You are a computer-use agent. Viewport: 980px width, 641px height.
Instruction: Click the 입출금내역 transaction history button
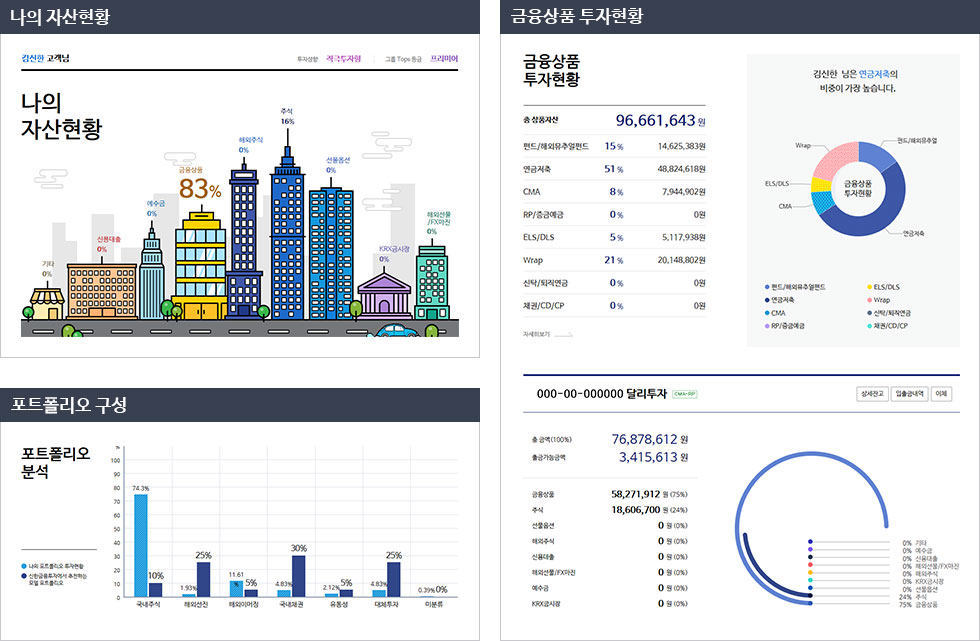(x=909, y=394)
